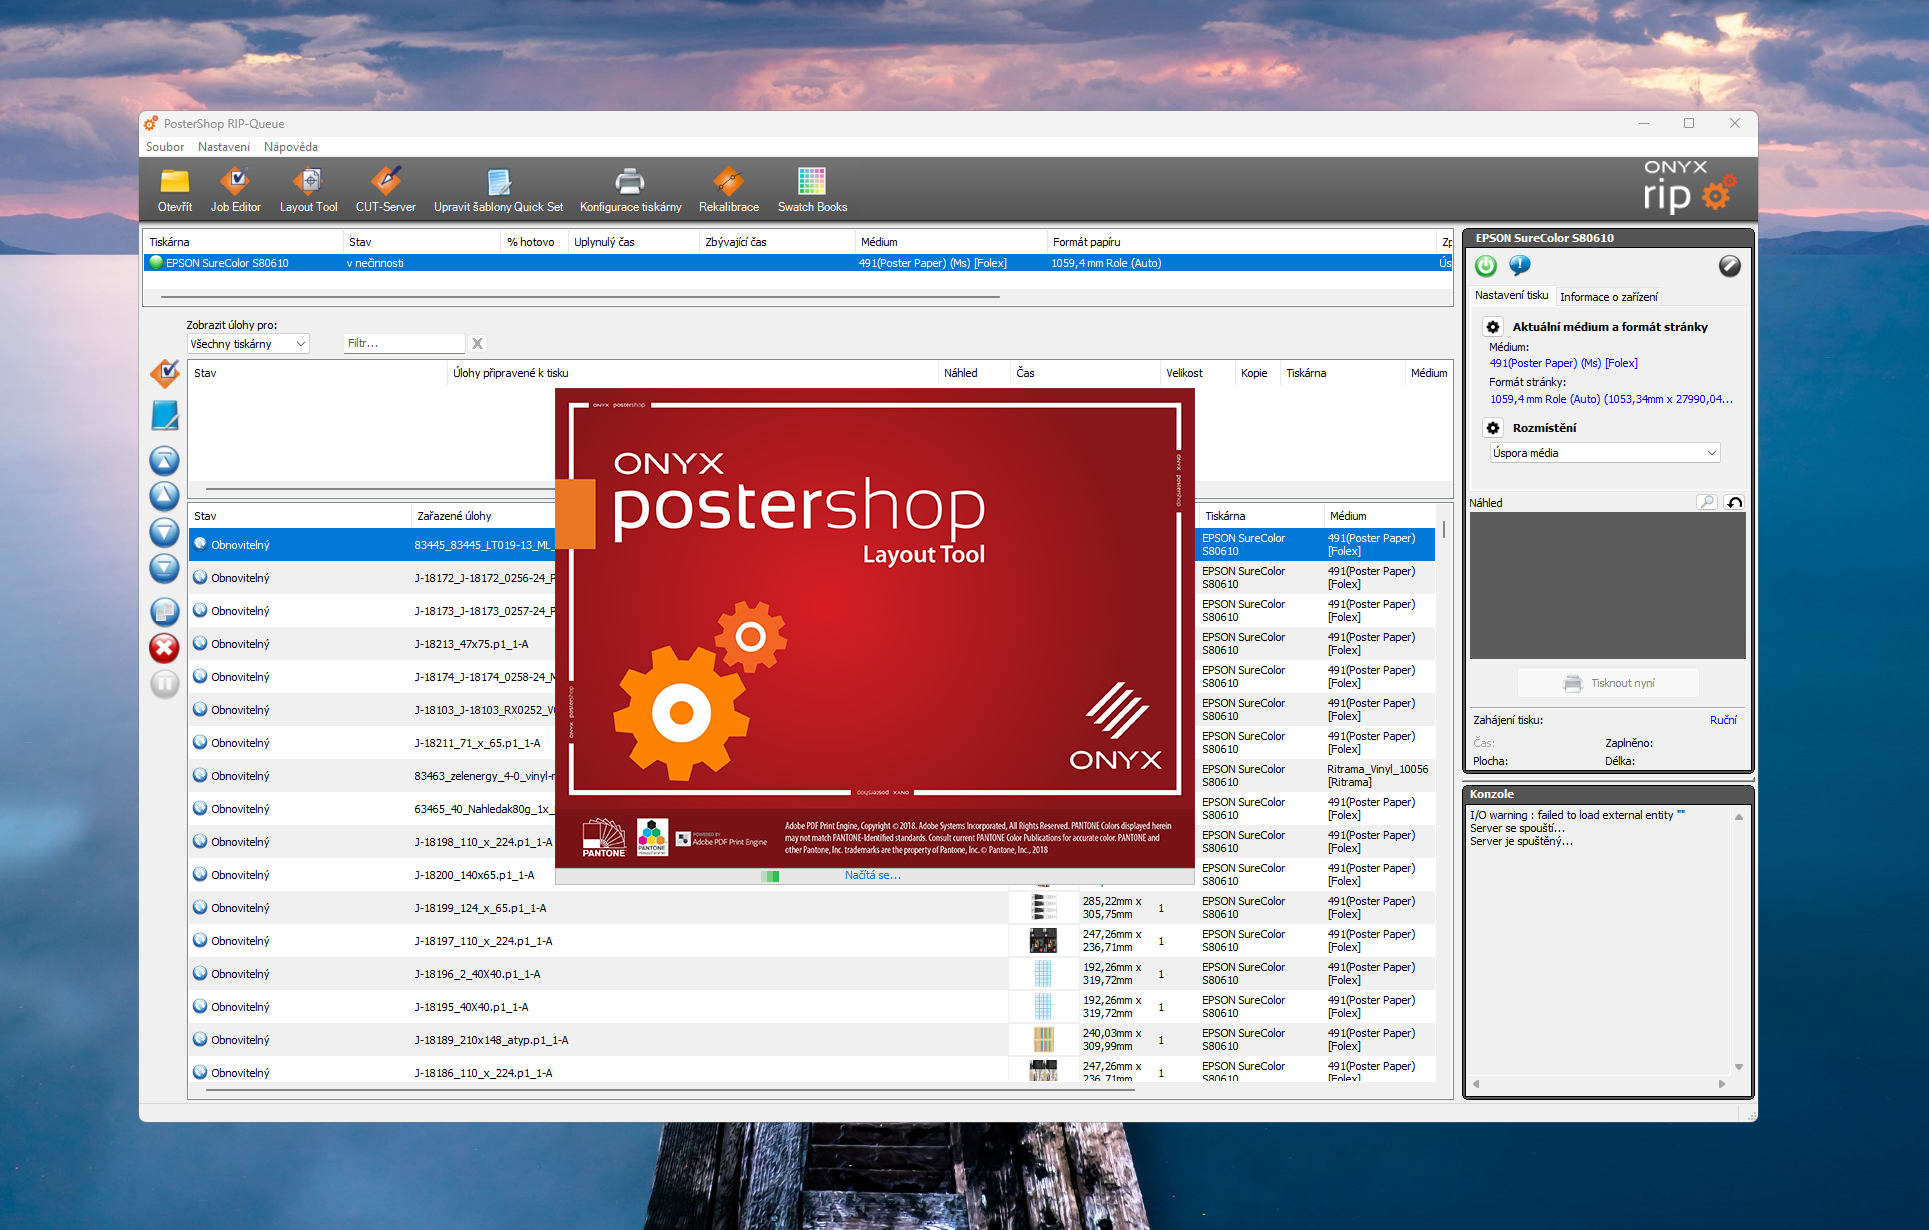Click the blue notebook sidebar icon
1929x1230 pixels.
(x=165, y=416)
